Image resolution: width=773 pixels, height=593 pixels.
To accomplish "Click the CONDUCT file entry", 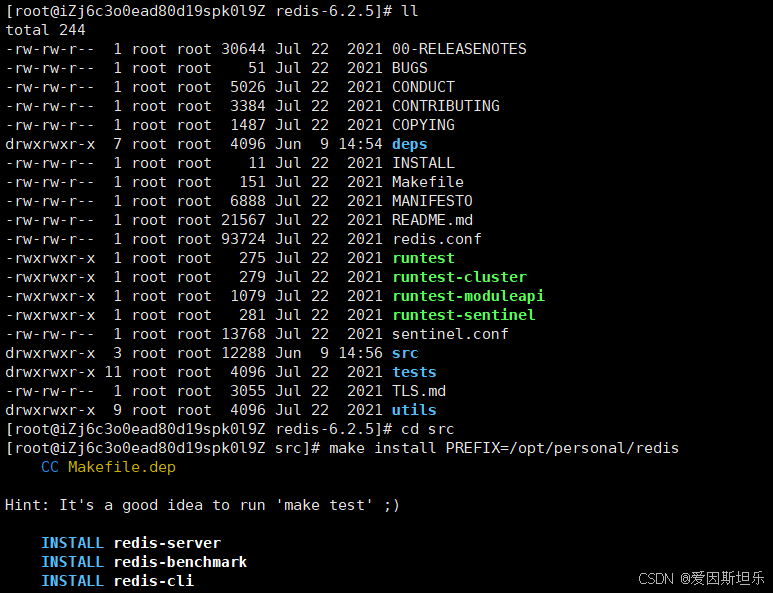I will [423, 87].
